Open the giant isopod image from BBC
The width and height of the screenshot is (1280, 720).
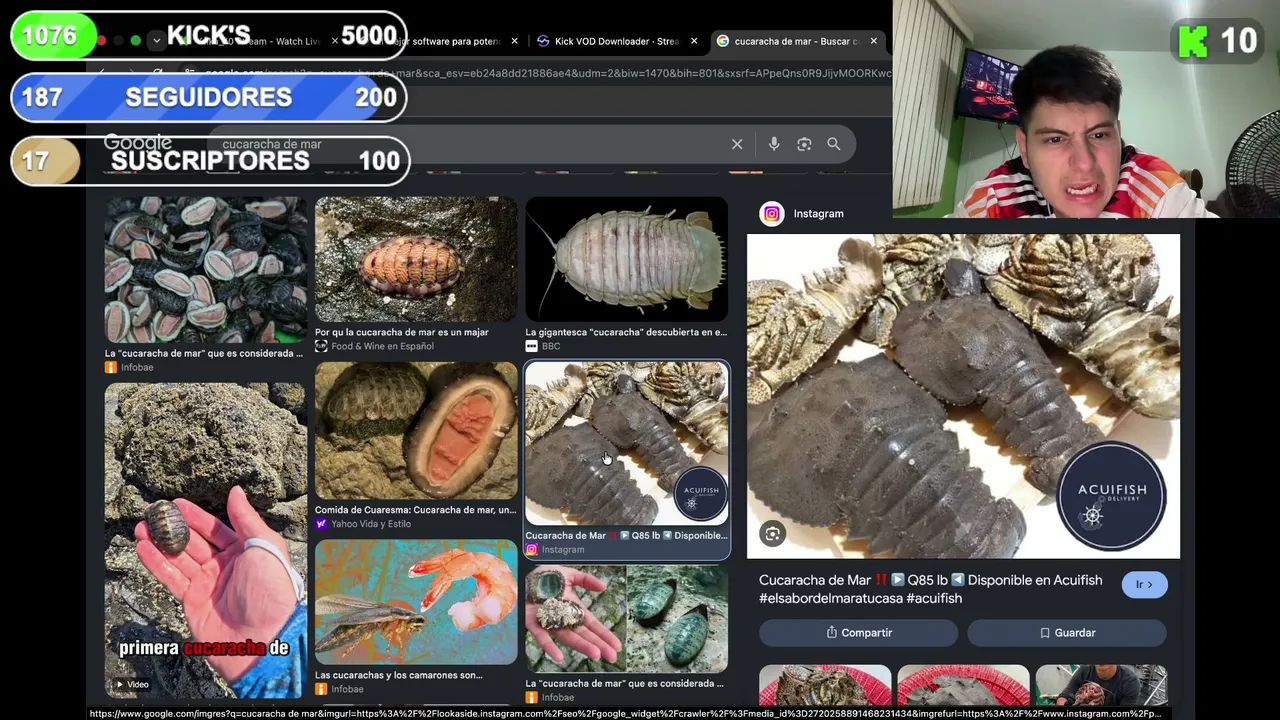(x=627, y=259)
